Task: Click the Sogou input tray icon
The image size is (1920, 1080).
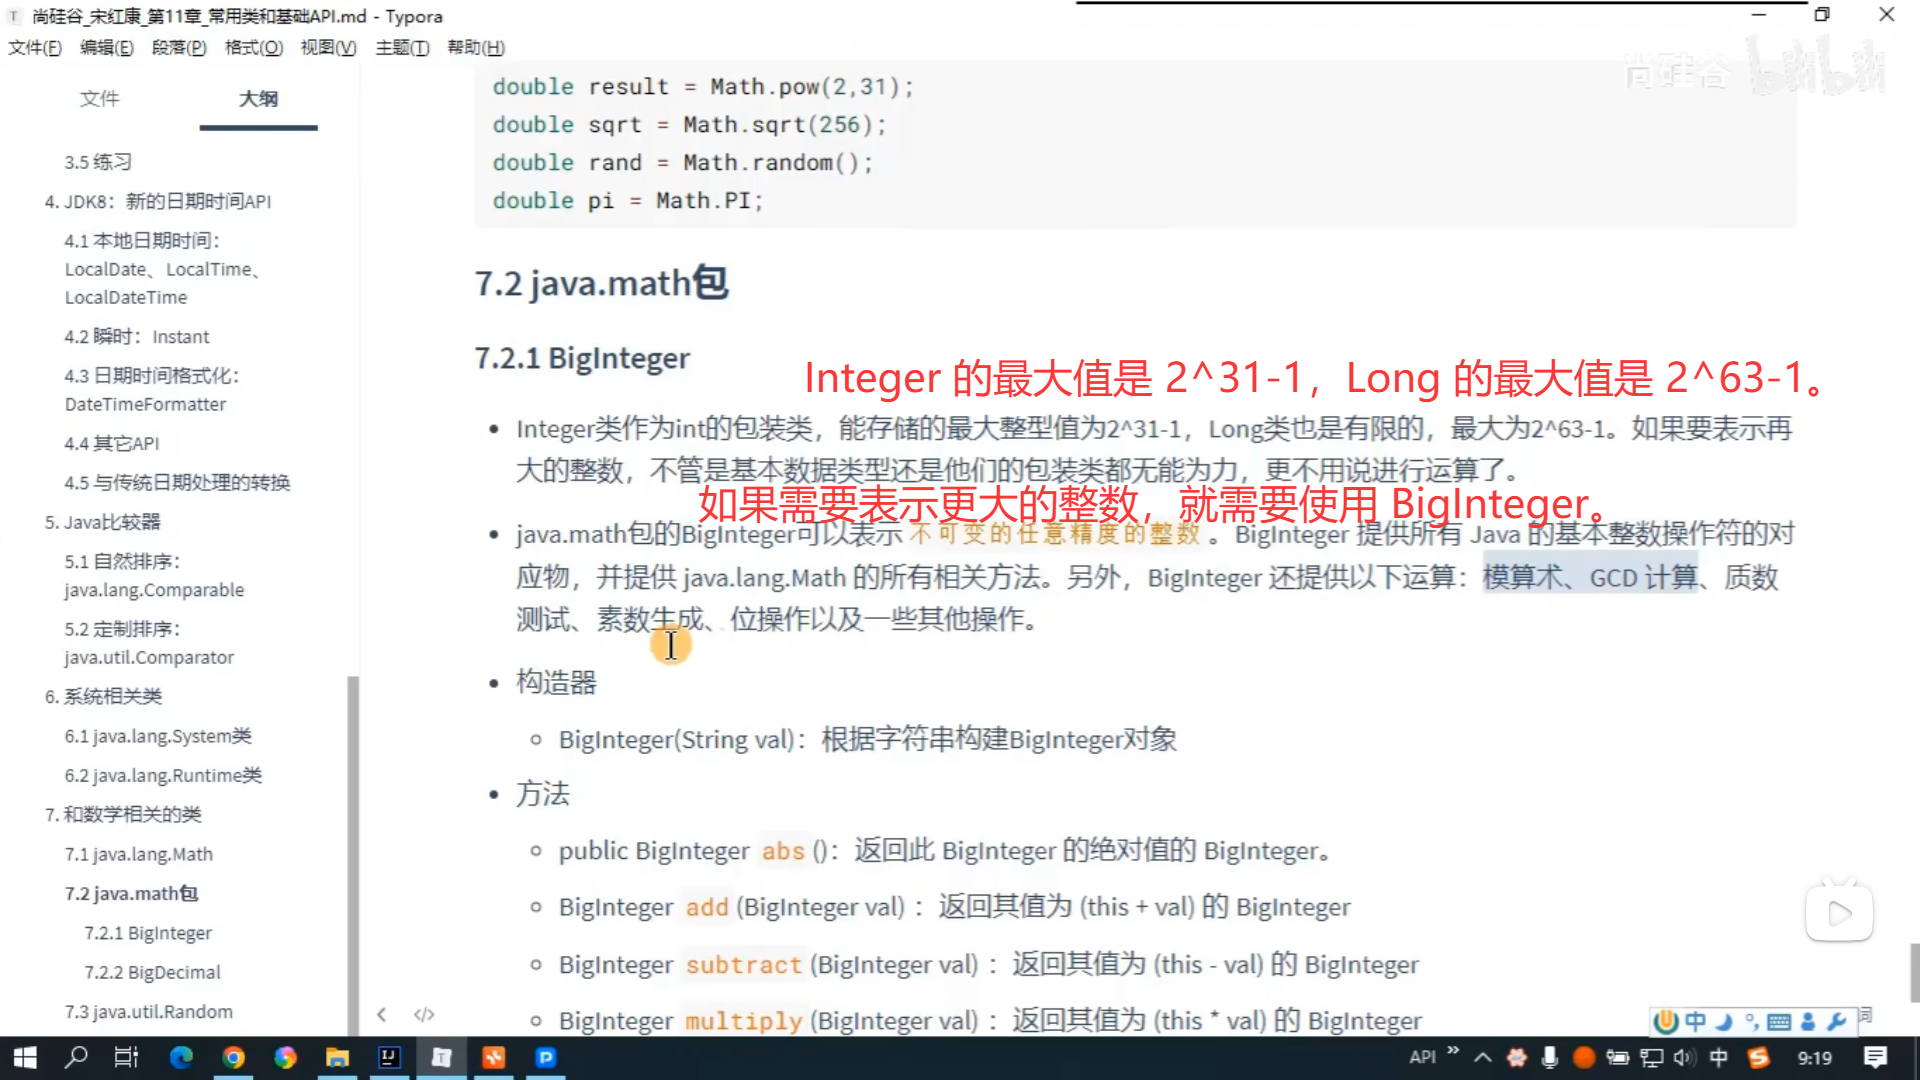Action: coord(1758,1058)
